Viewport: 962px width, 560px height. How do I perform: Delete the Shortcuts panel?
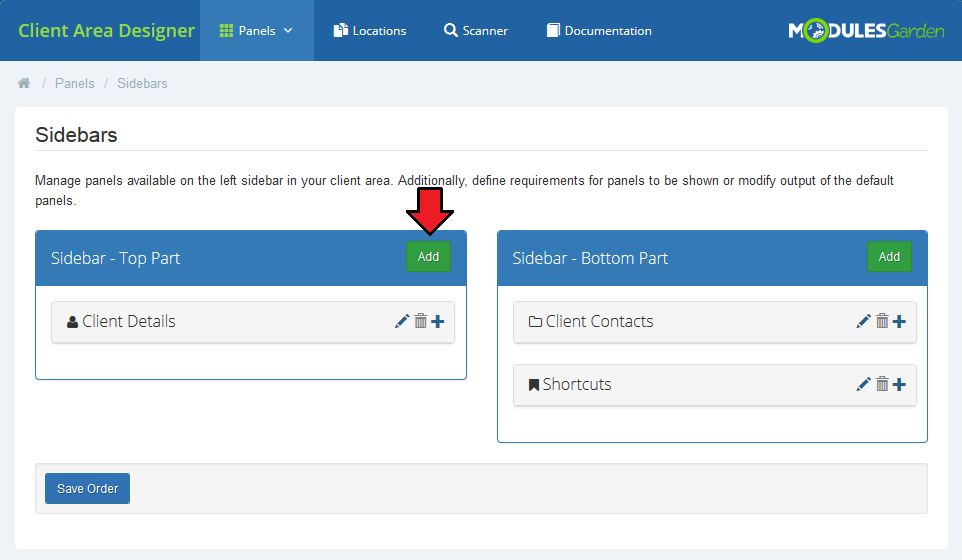[882, 385]
